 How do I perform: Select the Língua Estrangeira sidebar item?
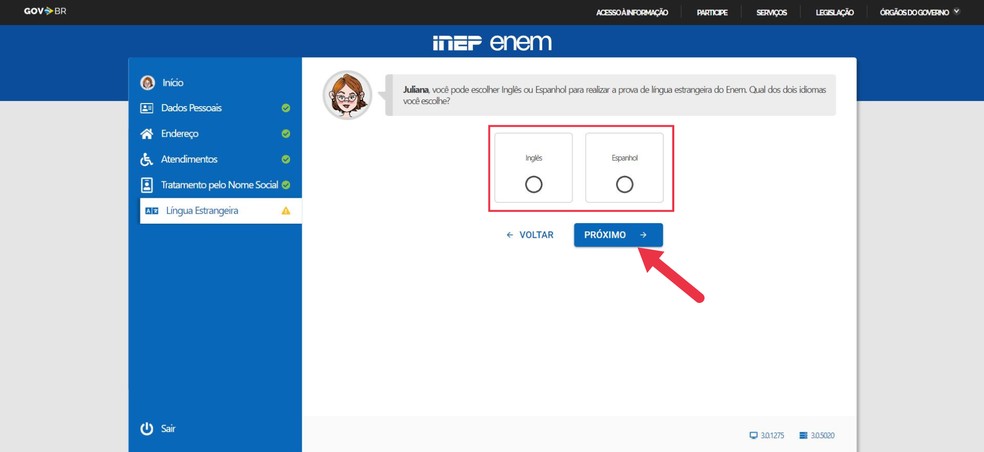coord(220,211)
